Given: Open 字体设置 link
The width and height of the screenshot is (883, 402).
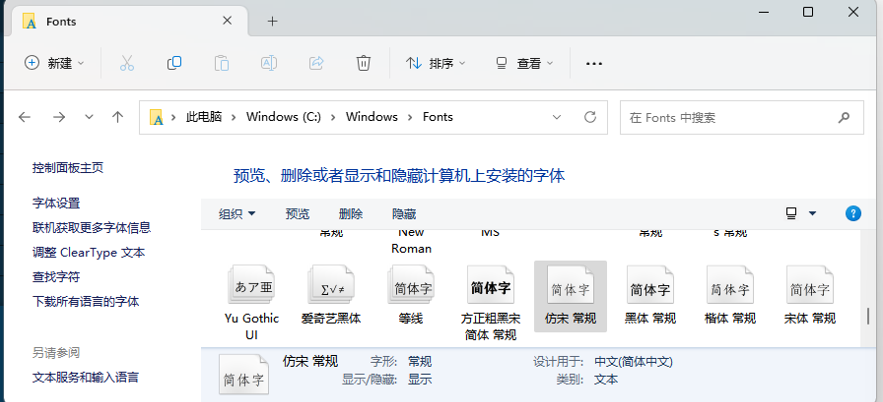Looking at the screenshot, I should coord(56,203).
